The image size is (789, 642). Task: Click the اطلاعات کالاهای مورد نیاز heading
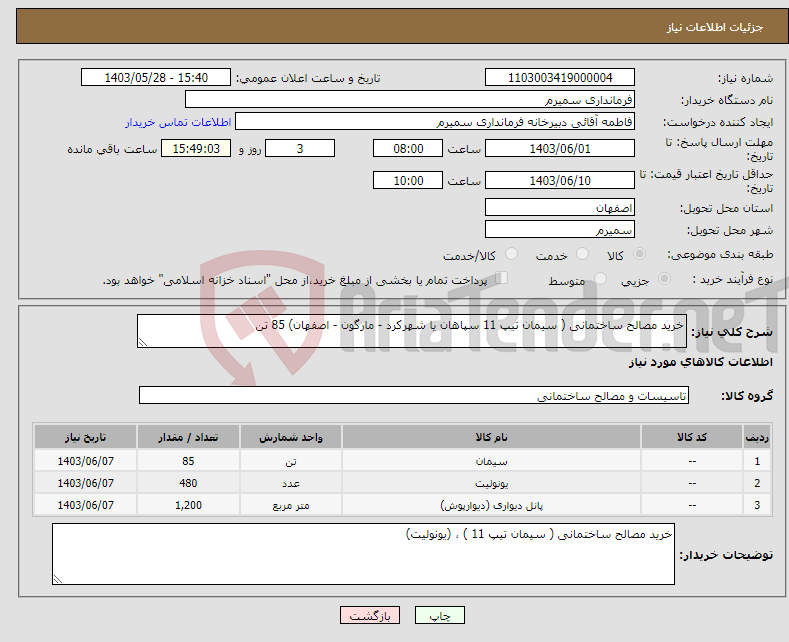[700, 362]
